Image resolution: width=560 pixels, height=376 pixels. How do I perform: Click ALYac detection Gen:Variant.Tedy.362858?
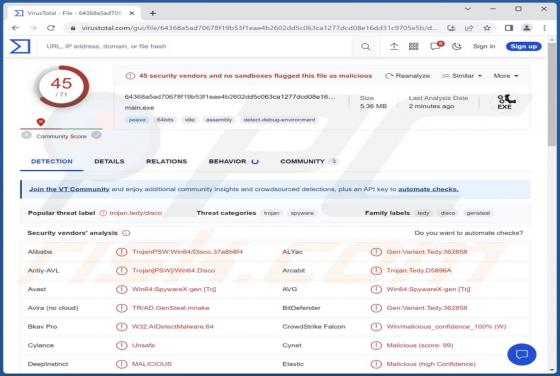(x=427, y=252)
